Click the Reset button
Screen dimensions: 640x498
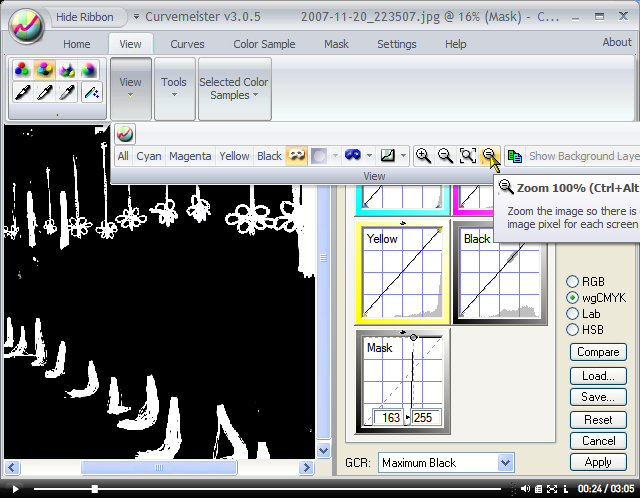click(x=598, y=420)
